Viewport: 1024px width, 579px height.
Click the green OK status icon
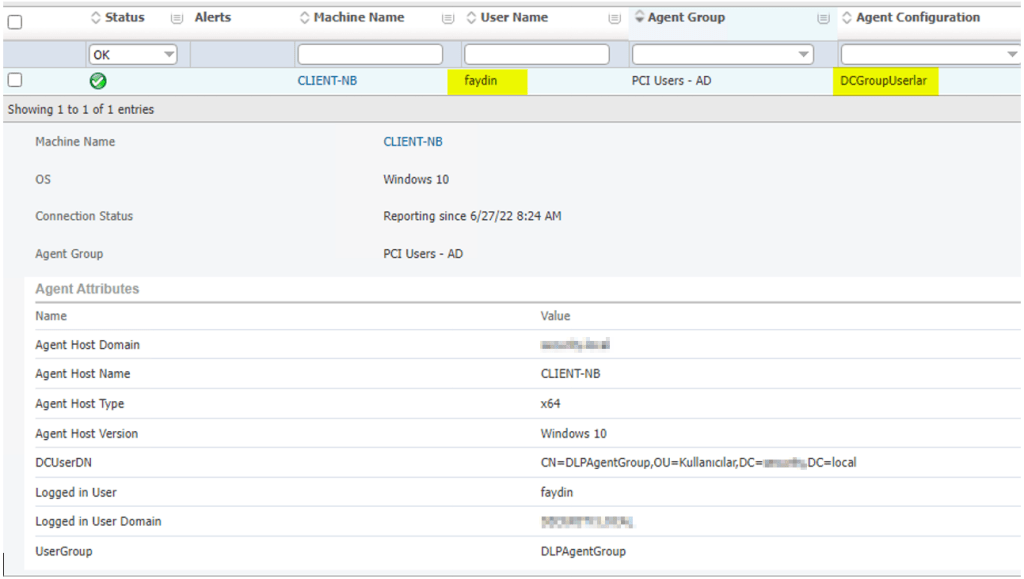[98, 81]
